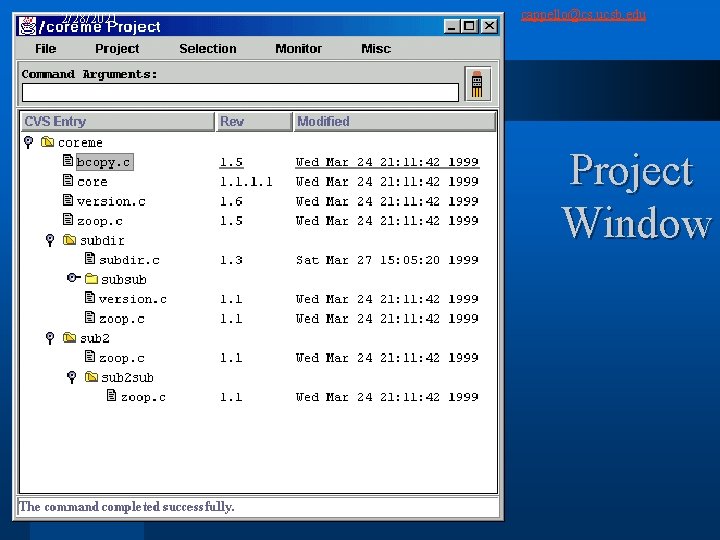720x540 pixels.
Task: Click the coreme folder icon
Action: (47, 142)
